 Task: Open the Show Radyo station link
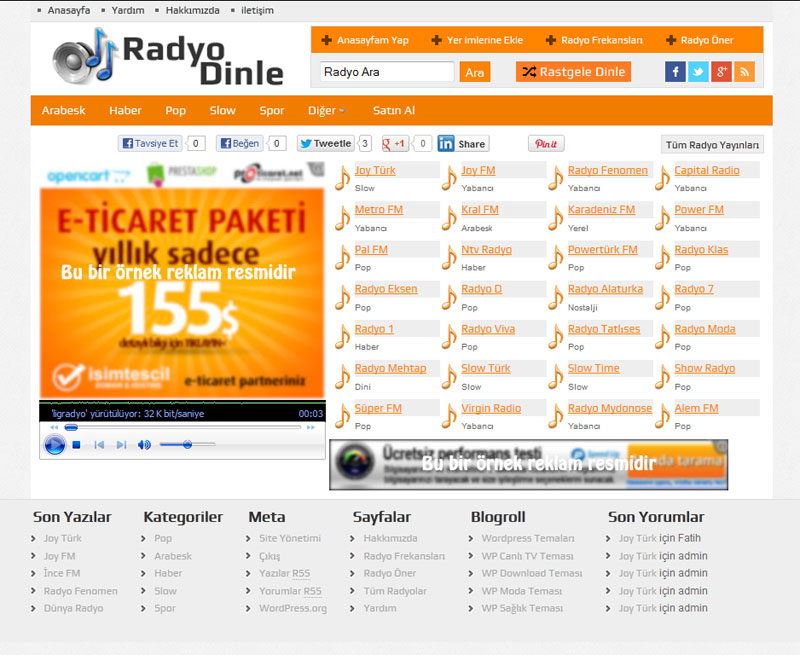[x=705, y=368]
